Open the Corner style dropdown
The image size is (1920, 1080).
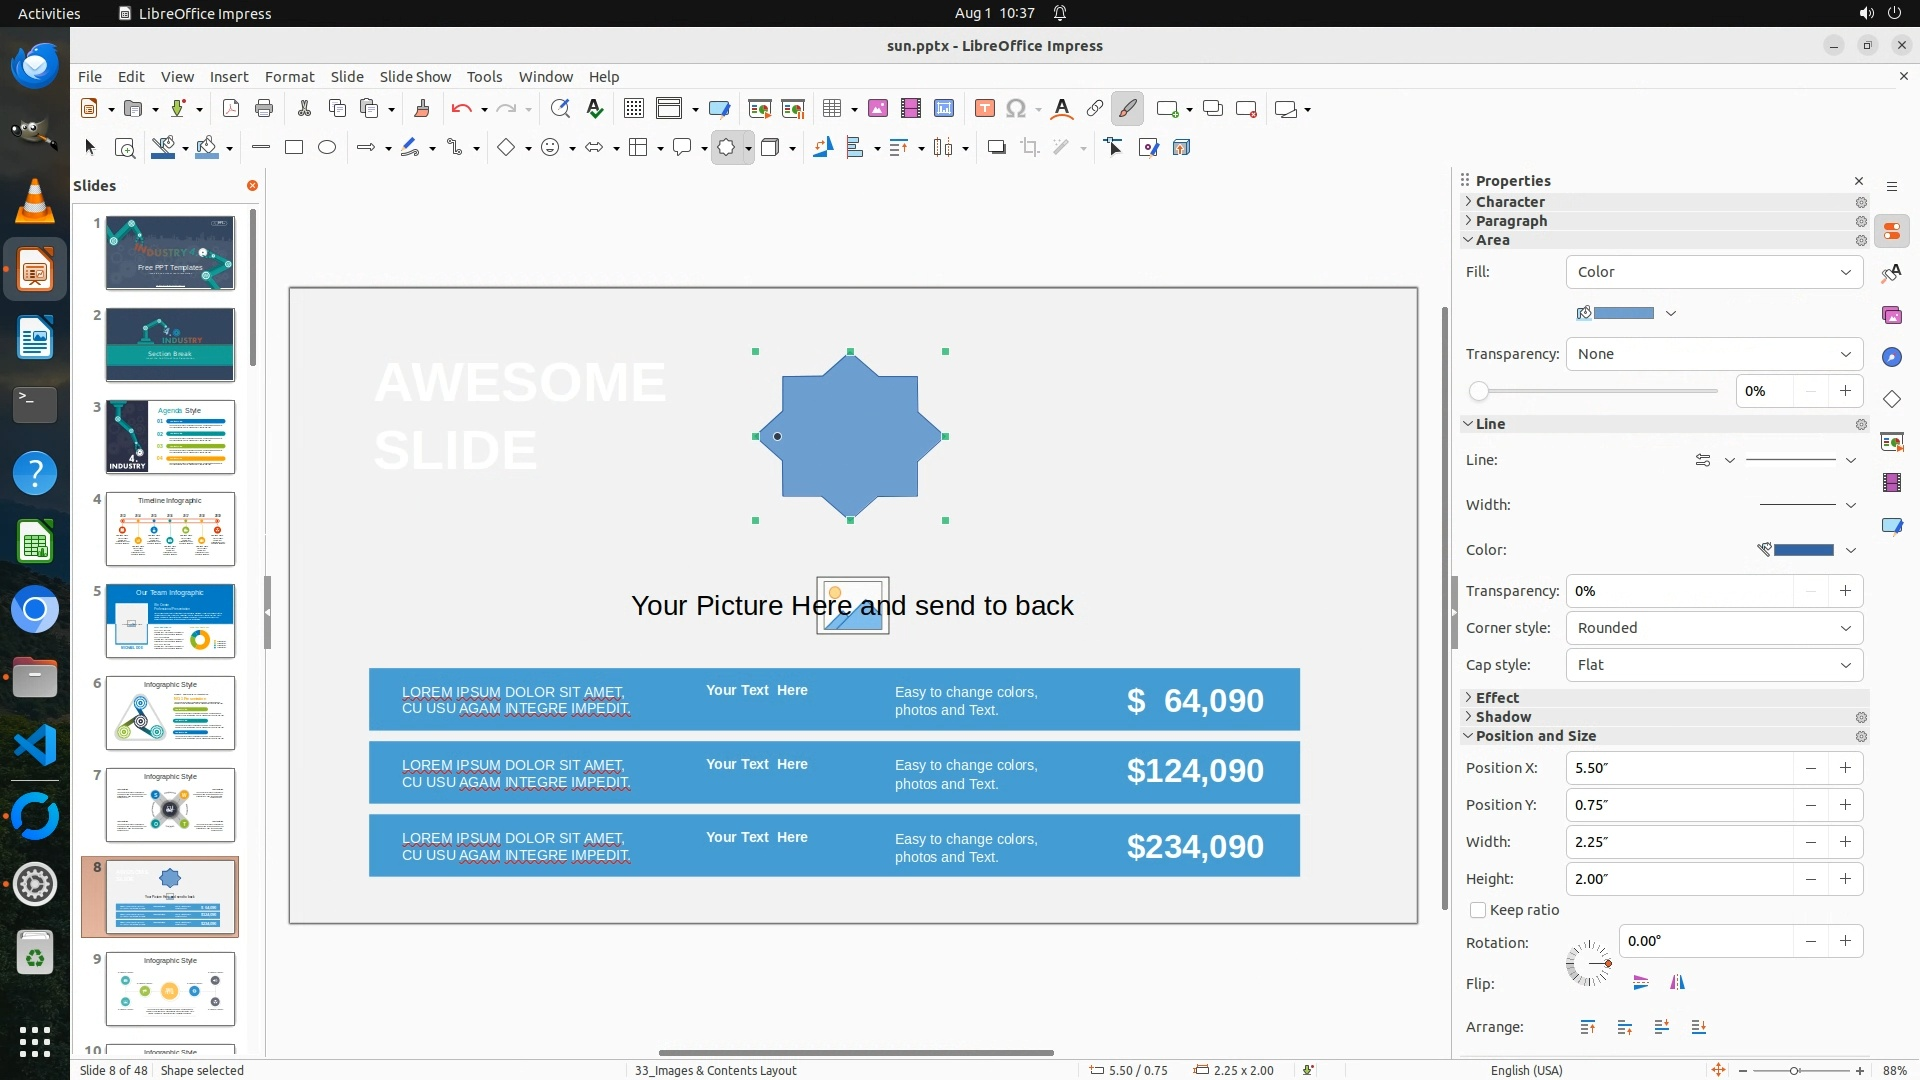pos(1714,628)
